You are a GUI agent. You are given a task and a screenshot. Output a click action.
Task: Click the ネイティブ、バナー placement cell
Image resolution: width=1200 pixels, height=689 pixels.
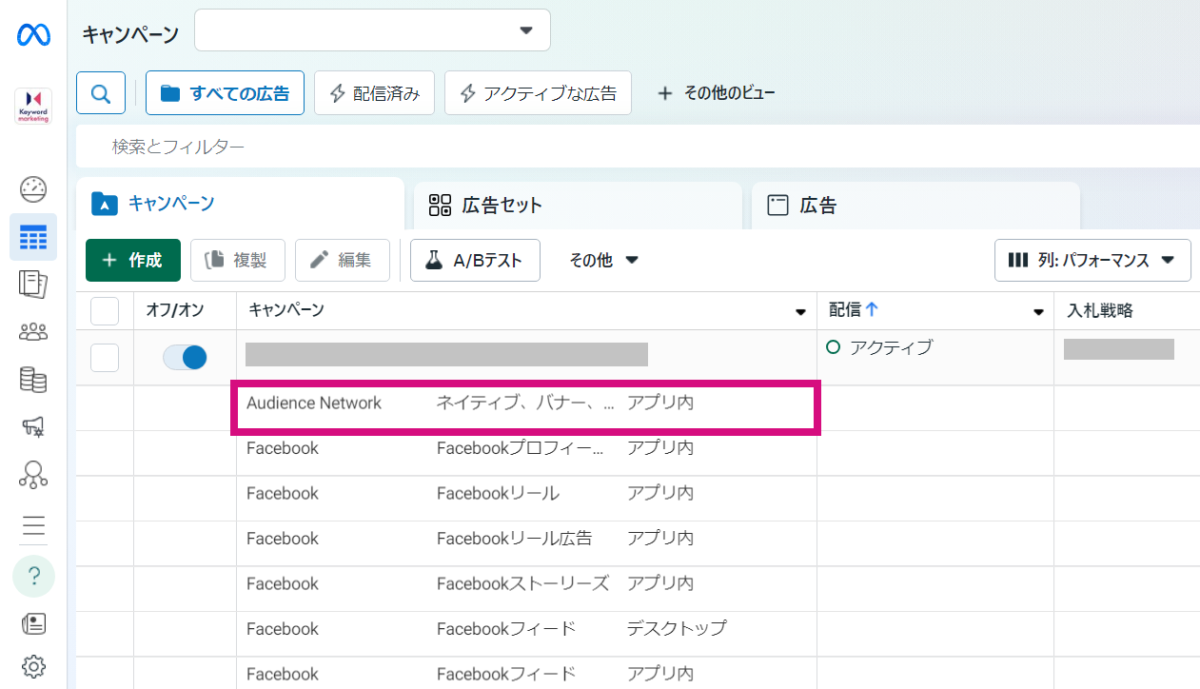point(526,403)
